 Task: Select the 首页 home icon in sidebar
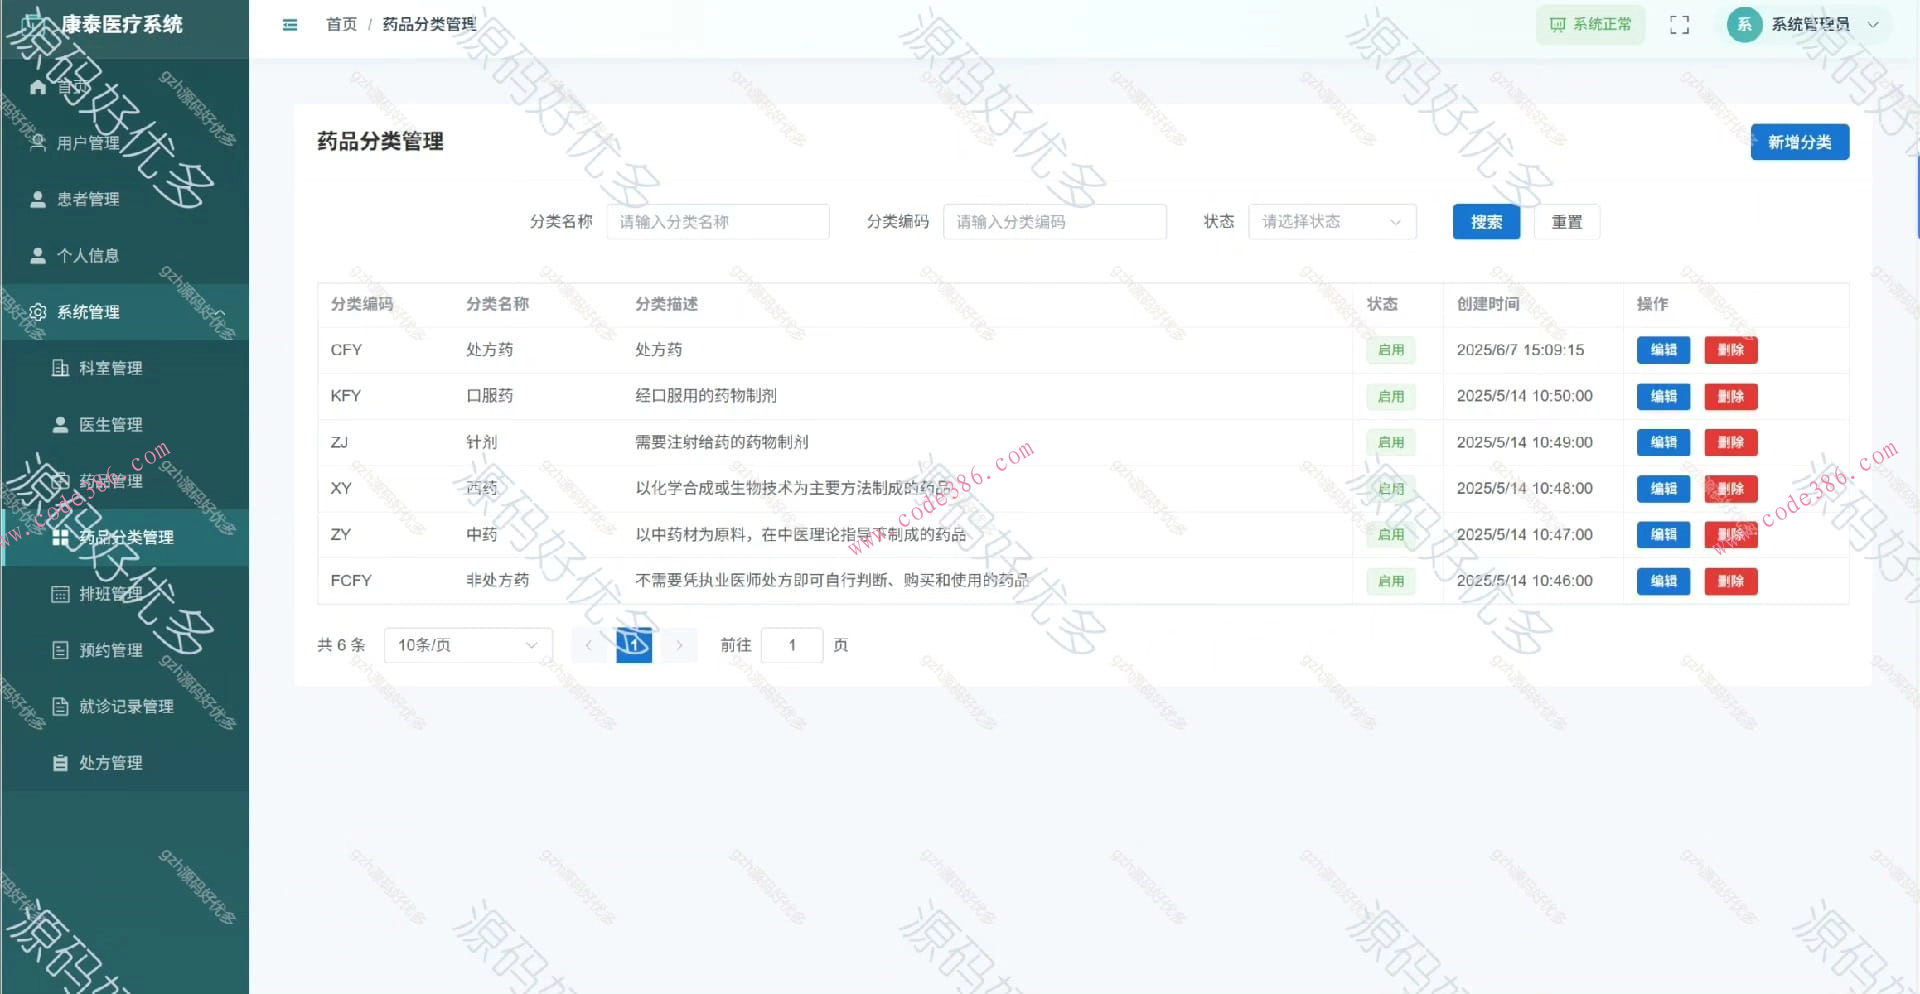point(38,87)
